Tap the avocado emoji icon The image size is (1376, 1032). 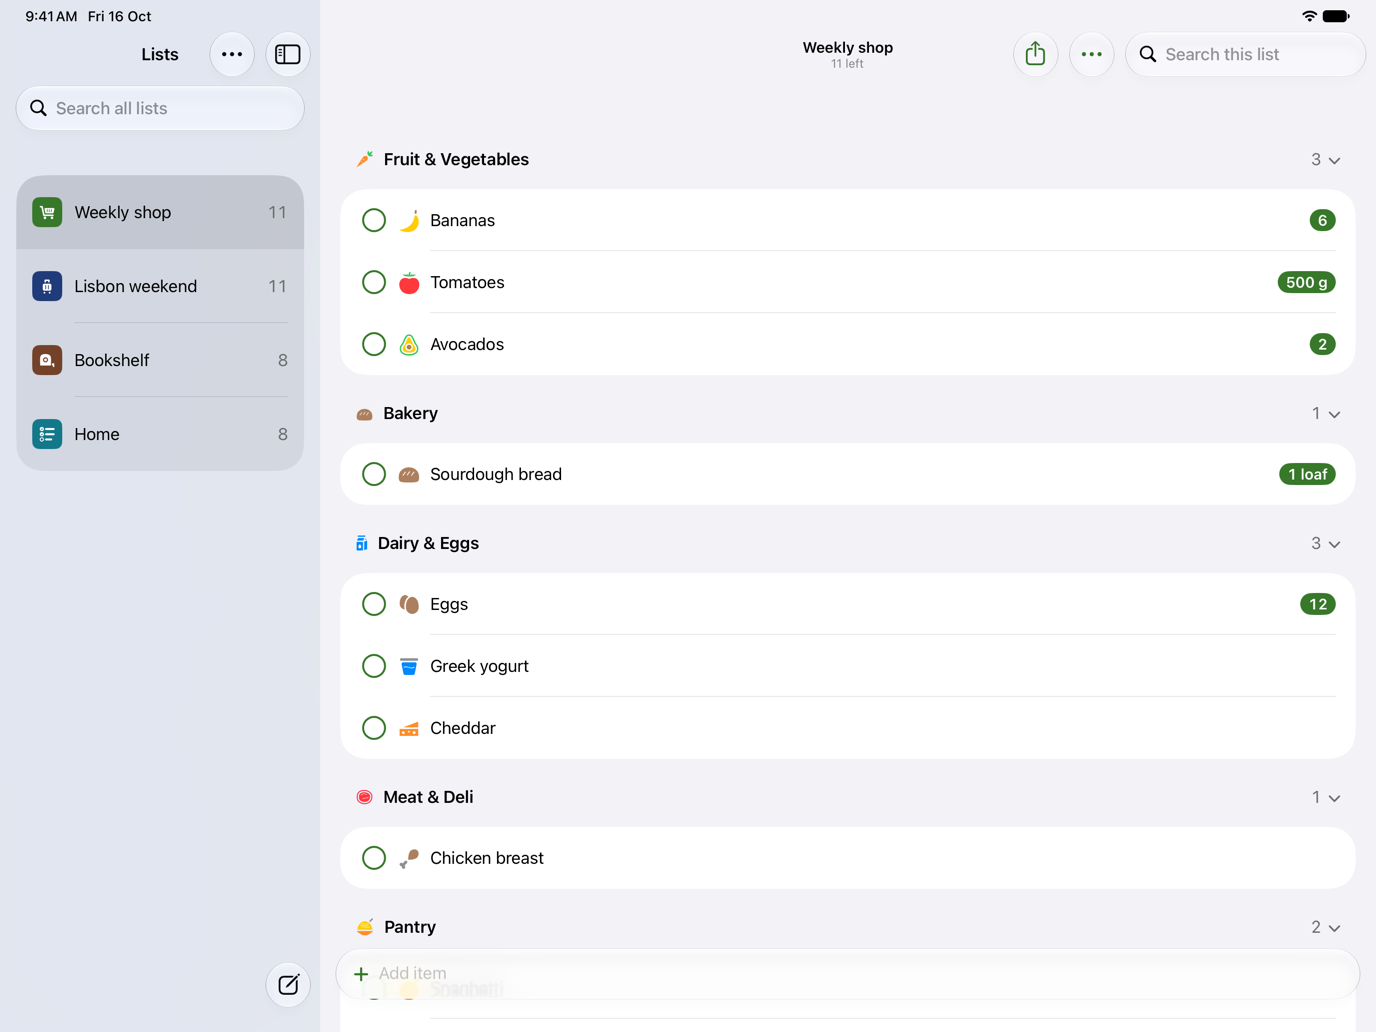409,344
